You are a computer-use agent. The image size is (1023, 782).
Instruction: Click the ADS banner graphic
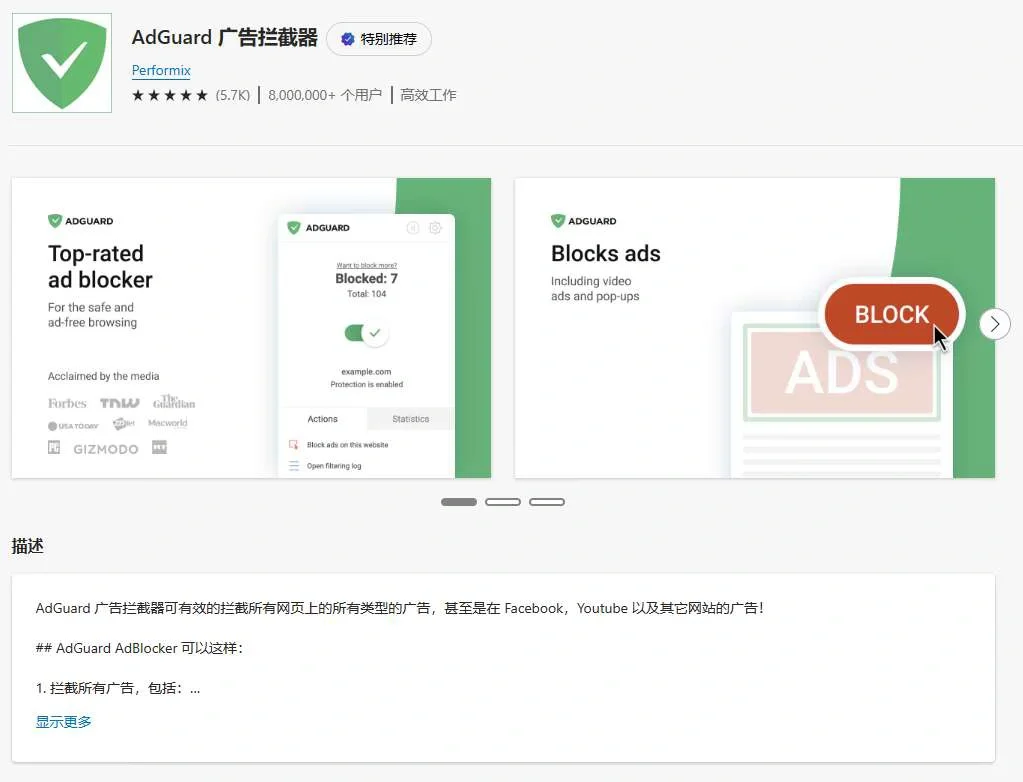pyautogui.click(x=842, y=372)
